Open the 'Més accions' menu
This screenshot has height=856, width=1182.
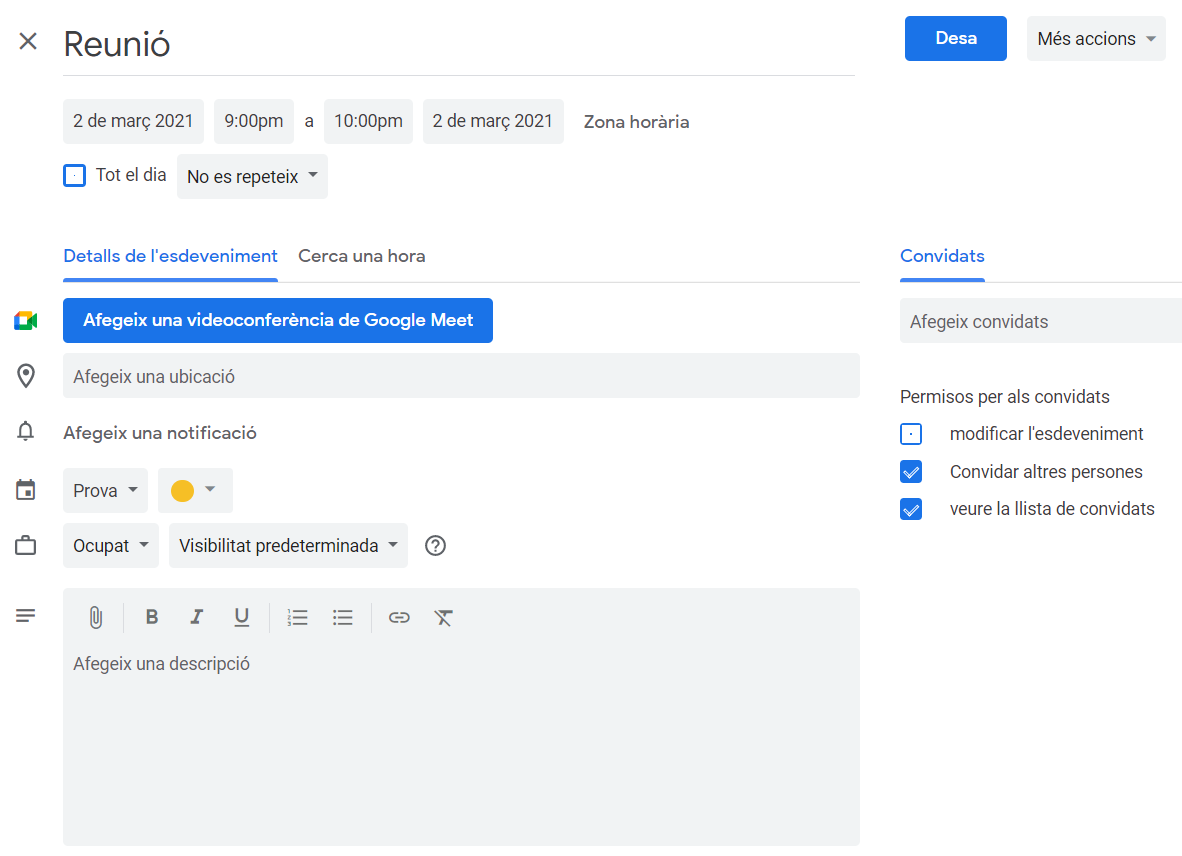click(1096, 39)
